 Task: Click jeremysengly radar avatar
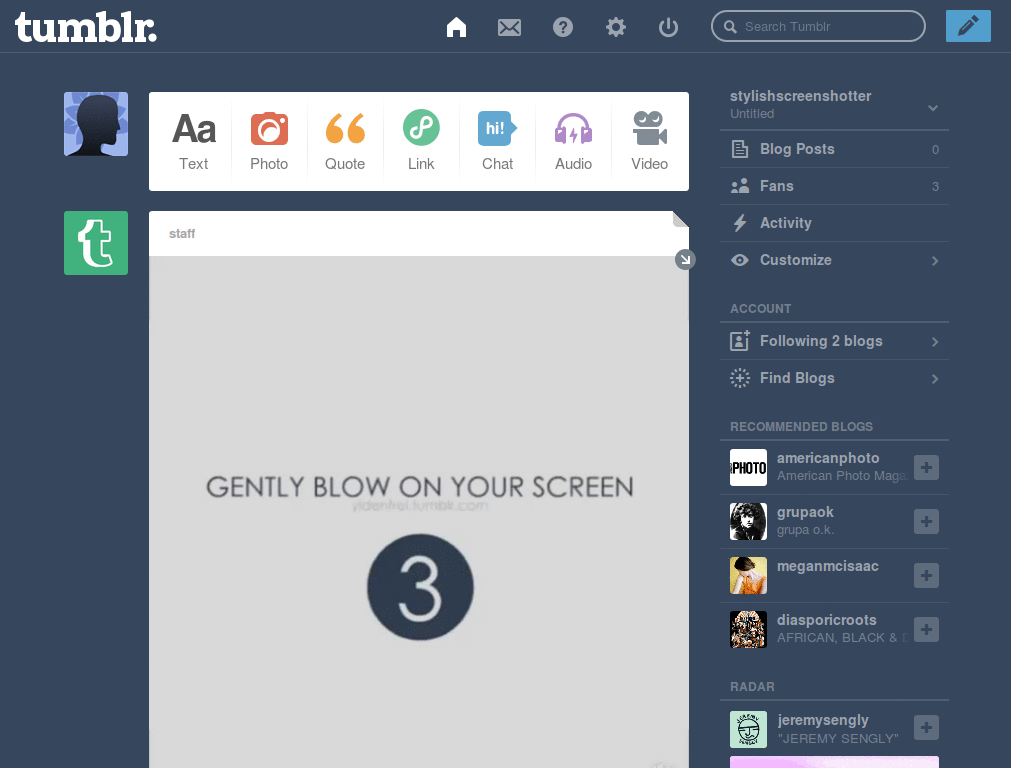[748, 729]
